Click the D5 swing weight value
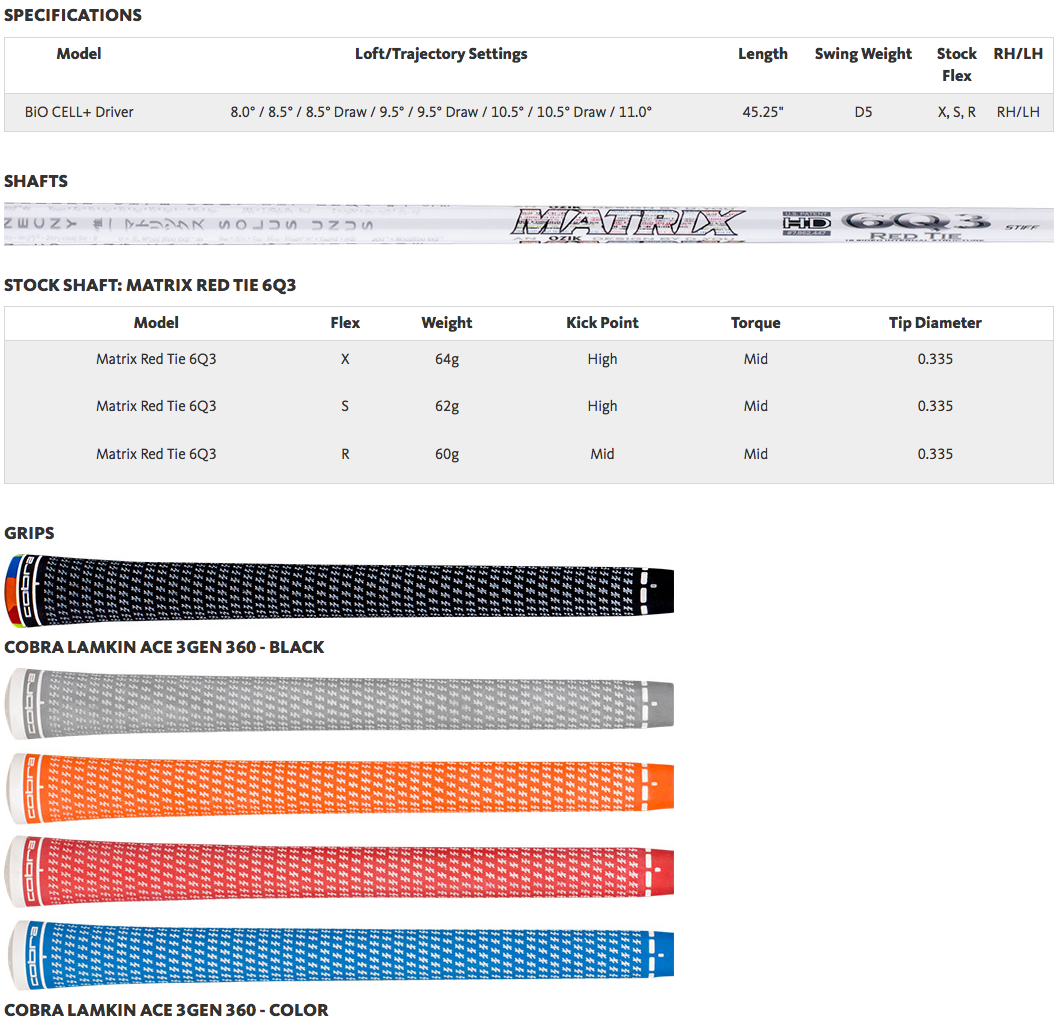1062x1026 pixels. [x=863, y=112]
